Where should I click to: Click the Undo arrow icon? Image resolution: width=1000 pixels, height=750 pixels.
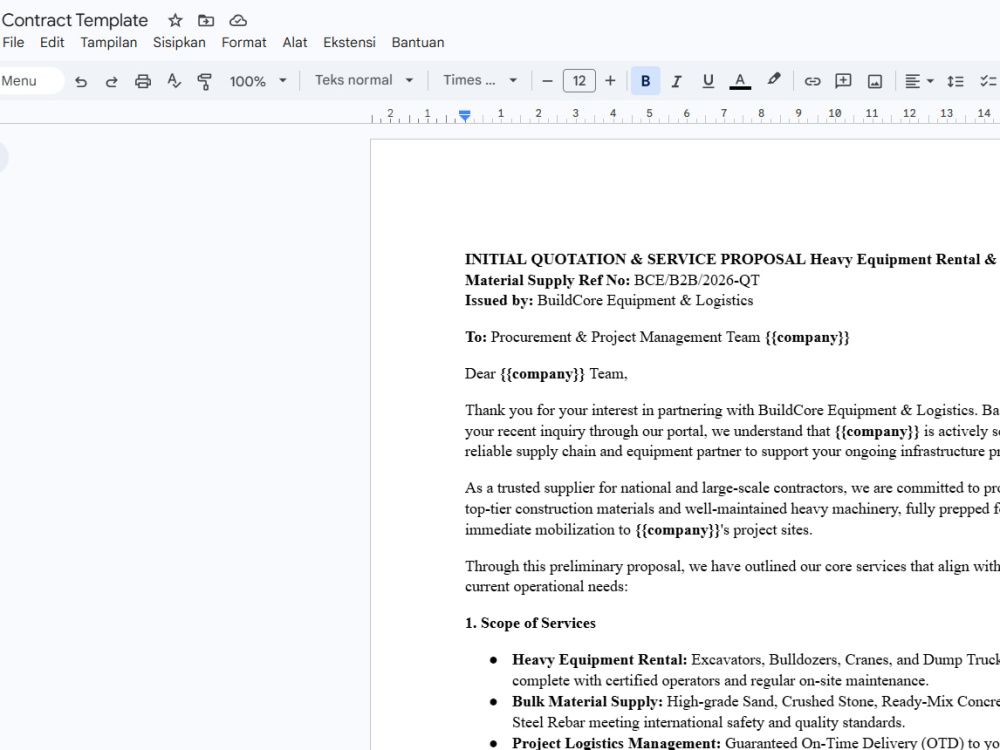[80, 81]
